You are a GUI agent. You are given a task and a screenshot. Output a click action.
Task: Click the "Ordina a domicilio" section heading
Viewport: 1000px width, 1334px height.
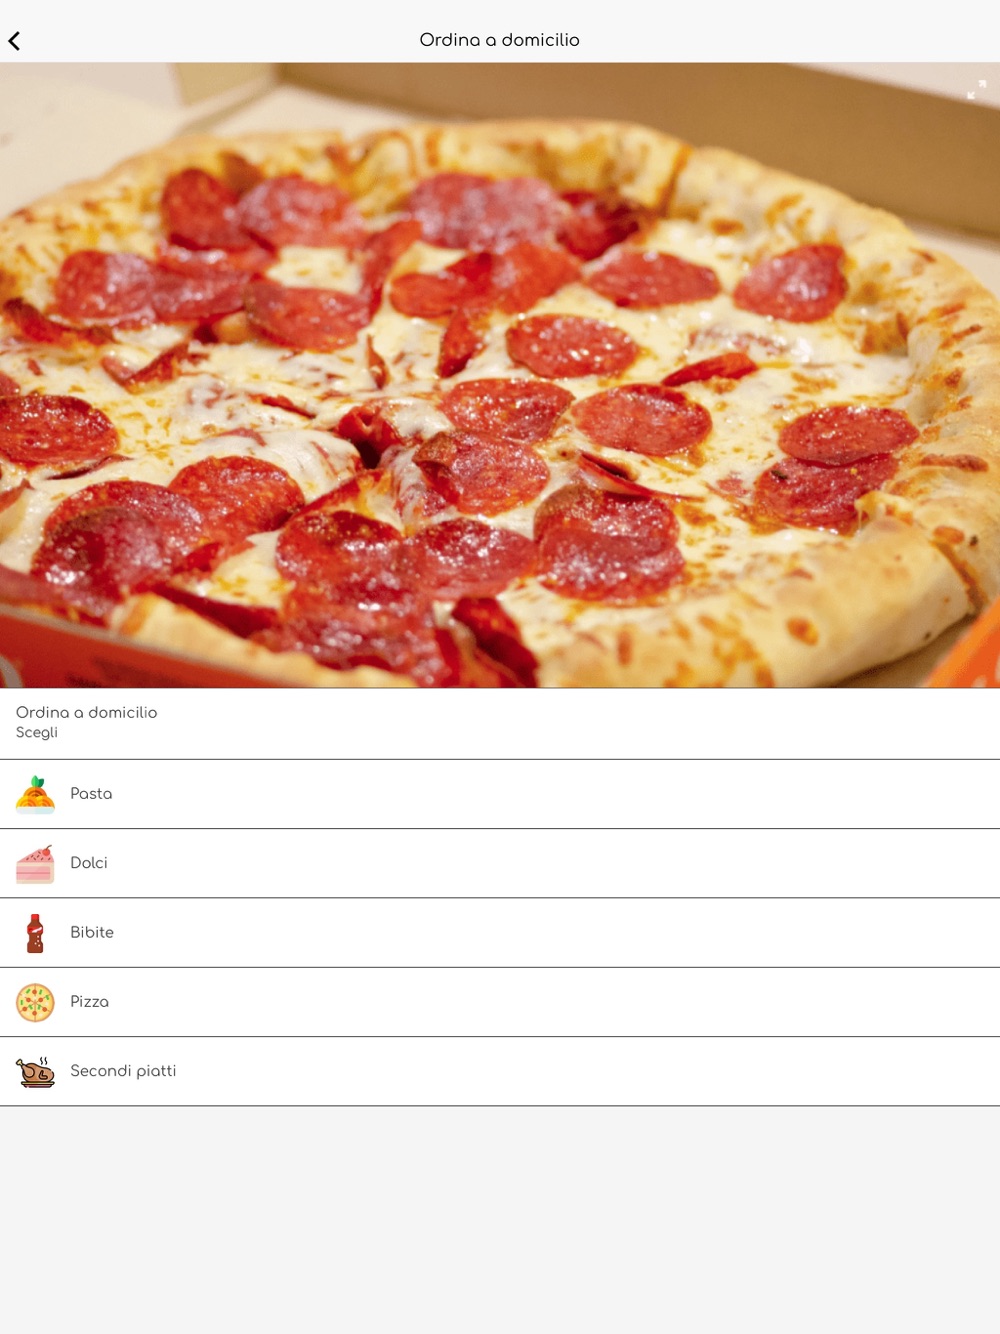click(86, 712)
